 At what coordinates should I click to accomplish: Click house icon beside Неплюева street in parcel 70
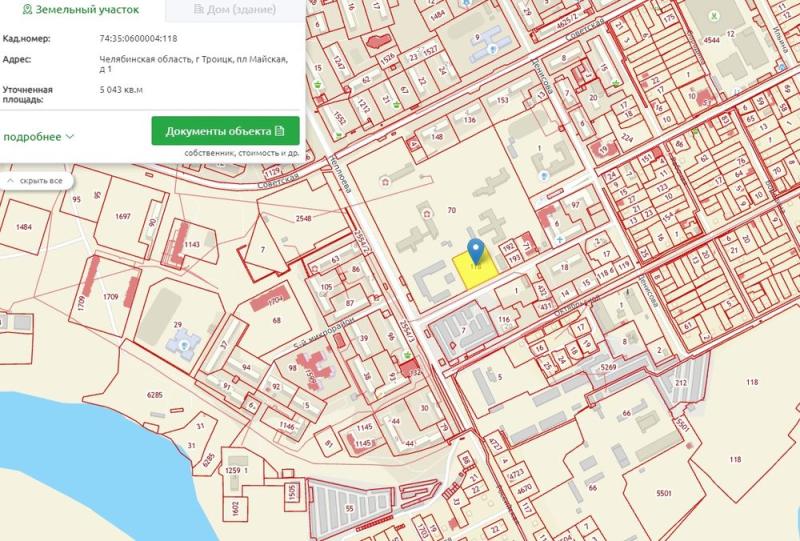point(385,181)
